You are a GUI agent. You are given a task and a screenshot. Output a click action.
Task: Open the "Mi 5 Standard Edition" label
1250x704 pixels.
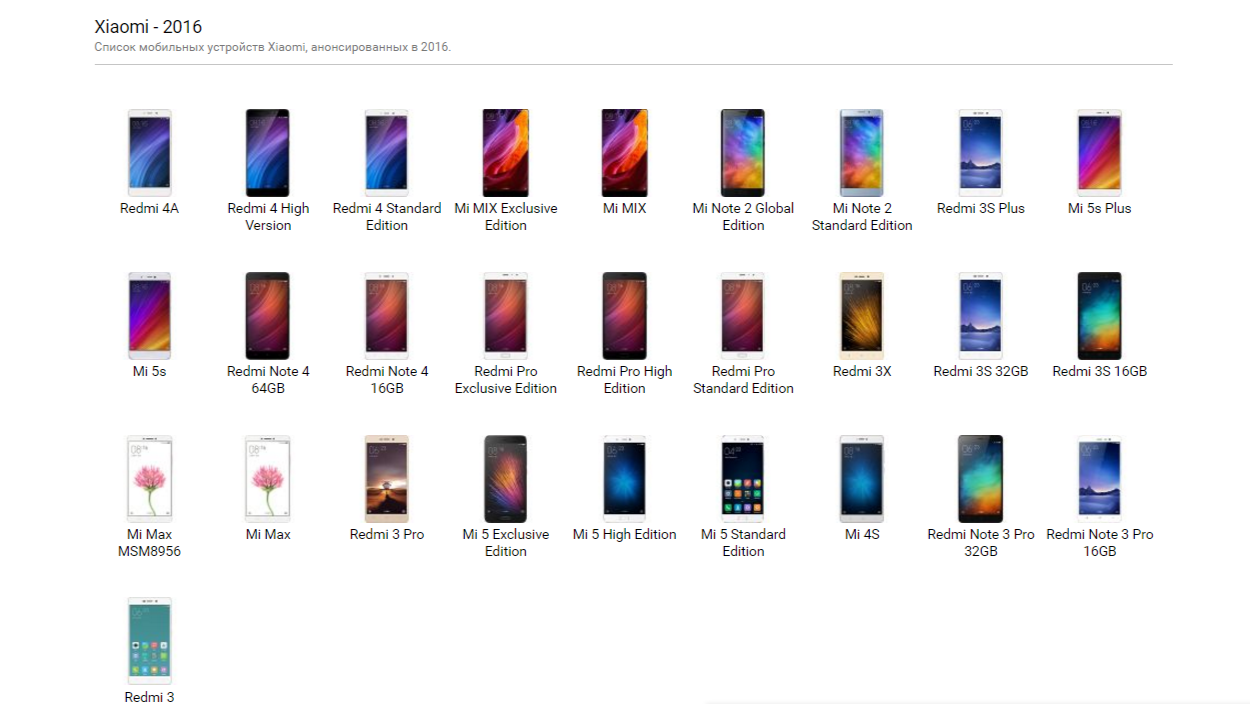click(x=743, y=543)
